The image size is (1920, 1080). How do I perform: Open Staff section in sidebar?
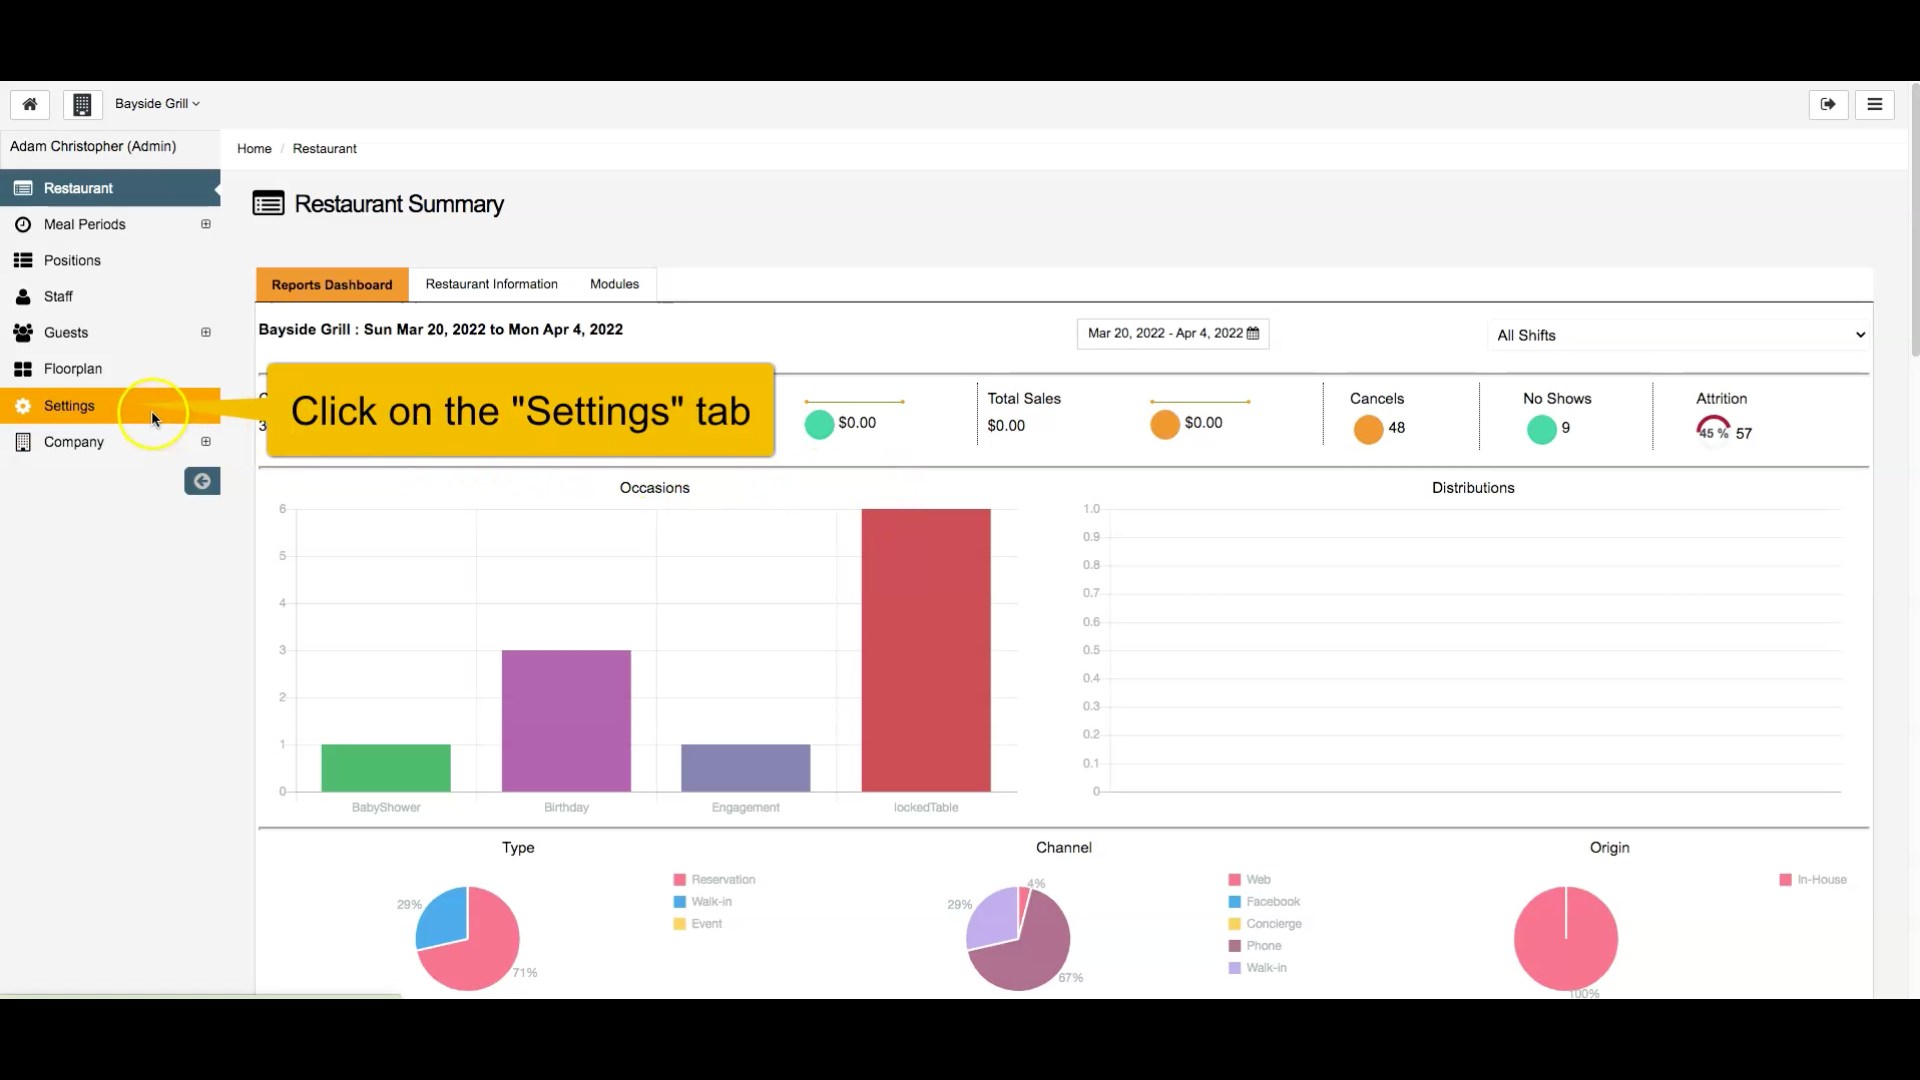pyautogui.click(x=58, y=297)
